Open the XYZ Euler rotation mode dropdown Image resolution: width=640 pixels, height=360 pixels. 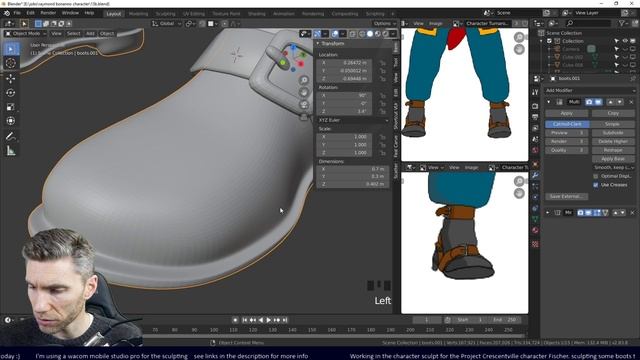[353, 120]
